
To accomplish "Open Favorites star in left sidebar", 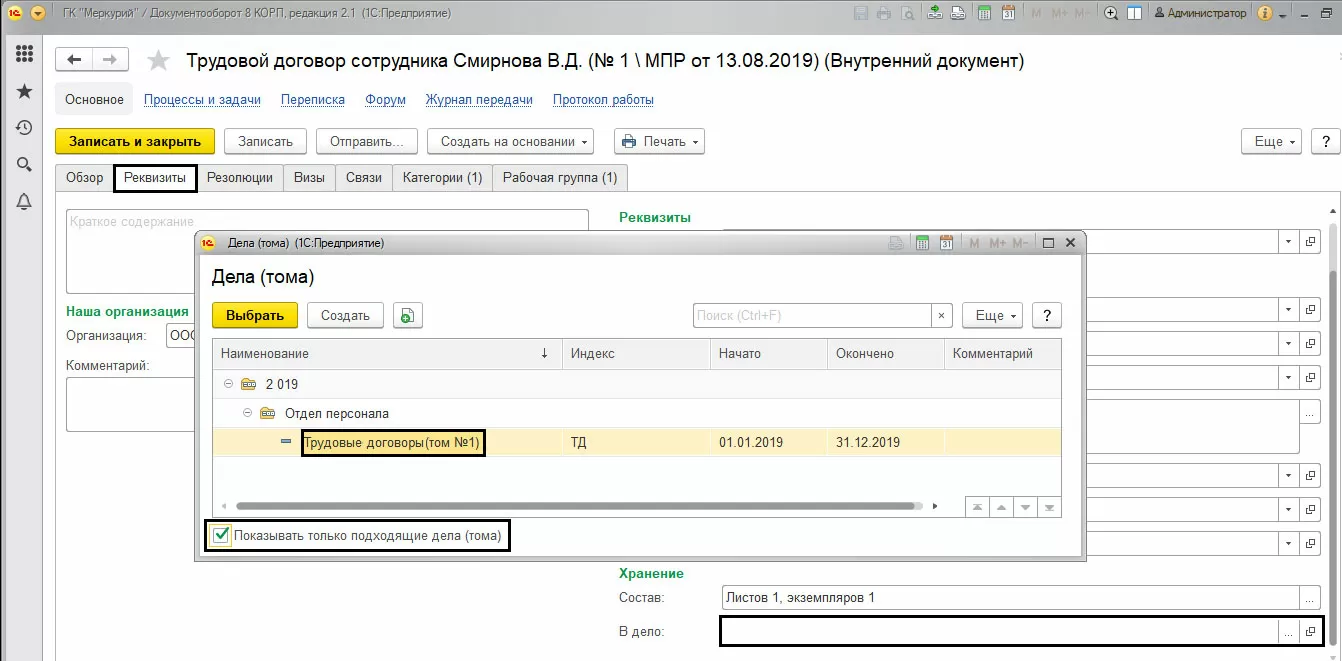I will (24, 91).
